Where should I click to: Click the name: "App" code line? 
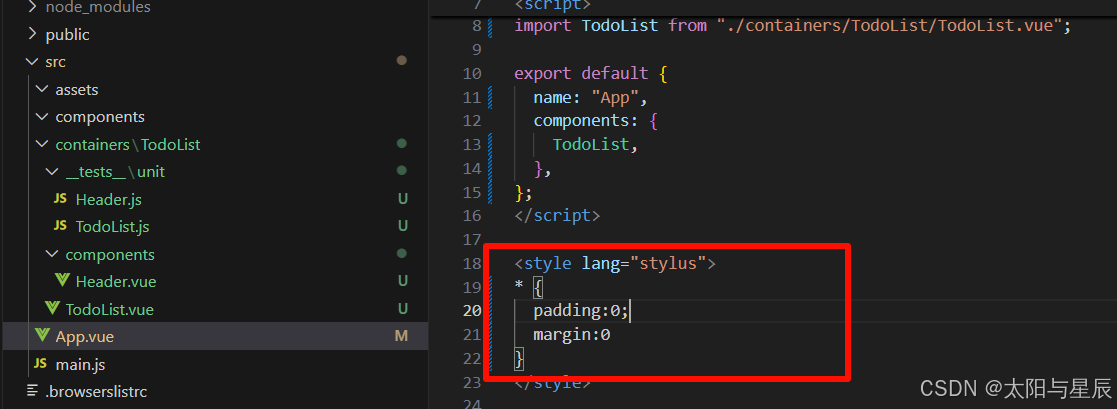pyautogui.click(x=591, y=97)
